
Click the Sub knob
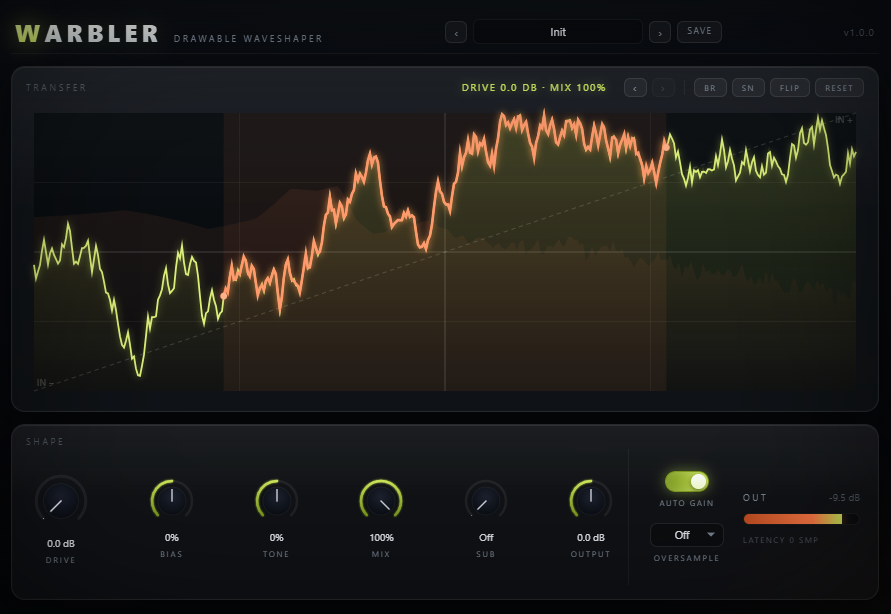(x=486, y=500)
